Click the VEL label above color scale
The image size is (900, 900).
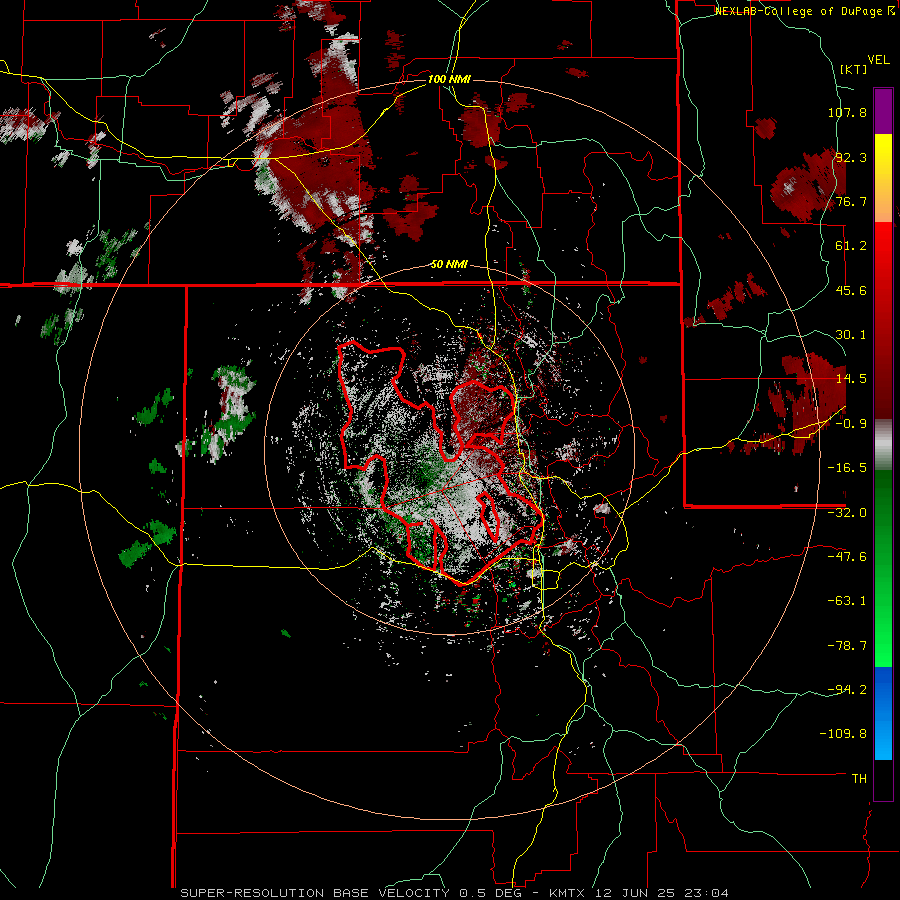[879, 60]
